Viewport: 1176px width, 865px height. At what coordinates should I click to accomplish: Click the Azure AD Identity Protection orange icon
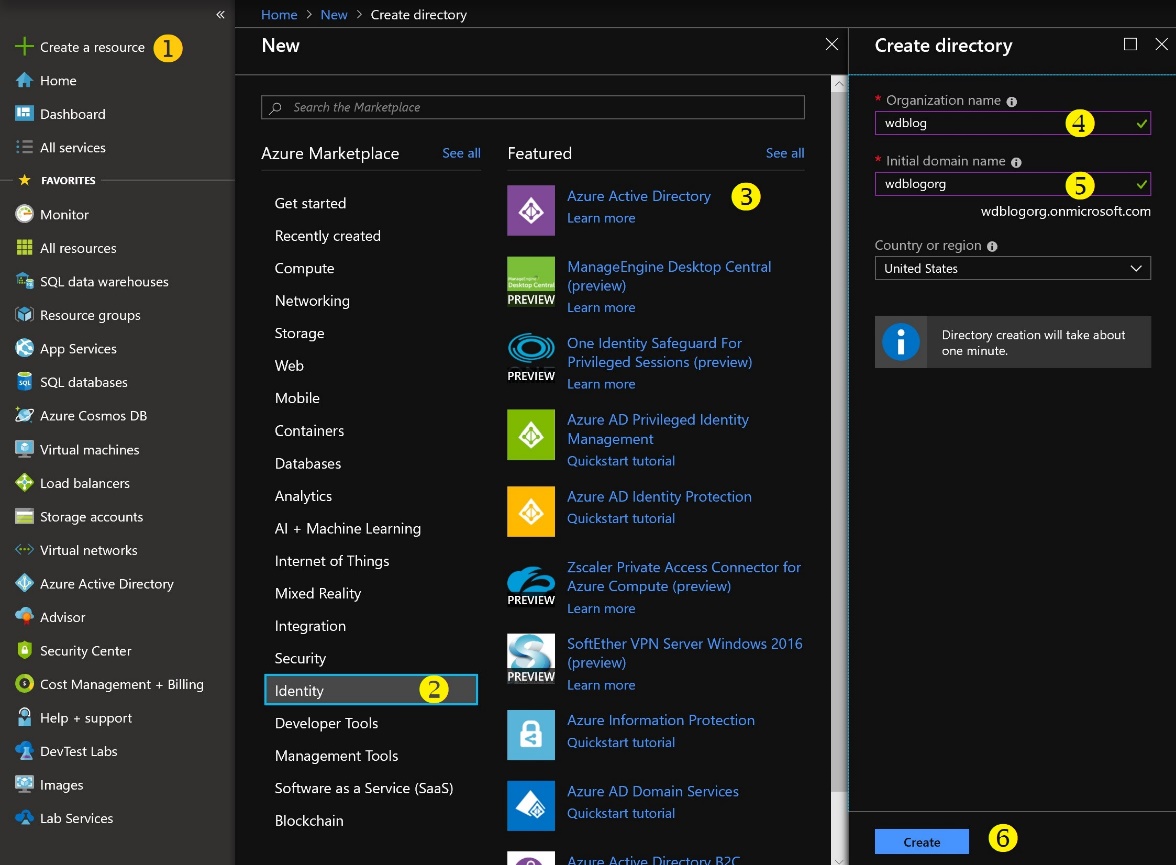pos(531,512)
